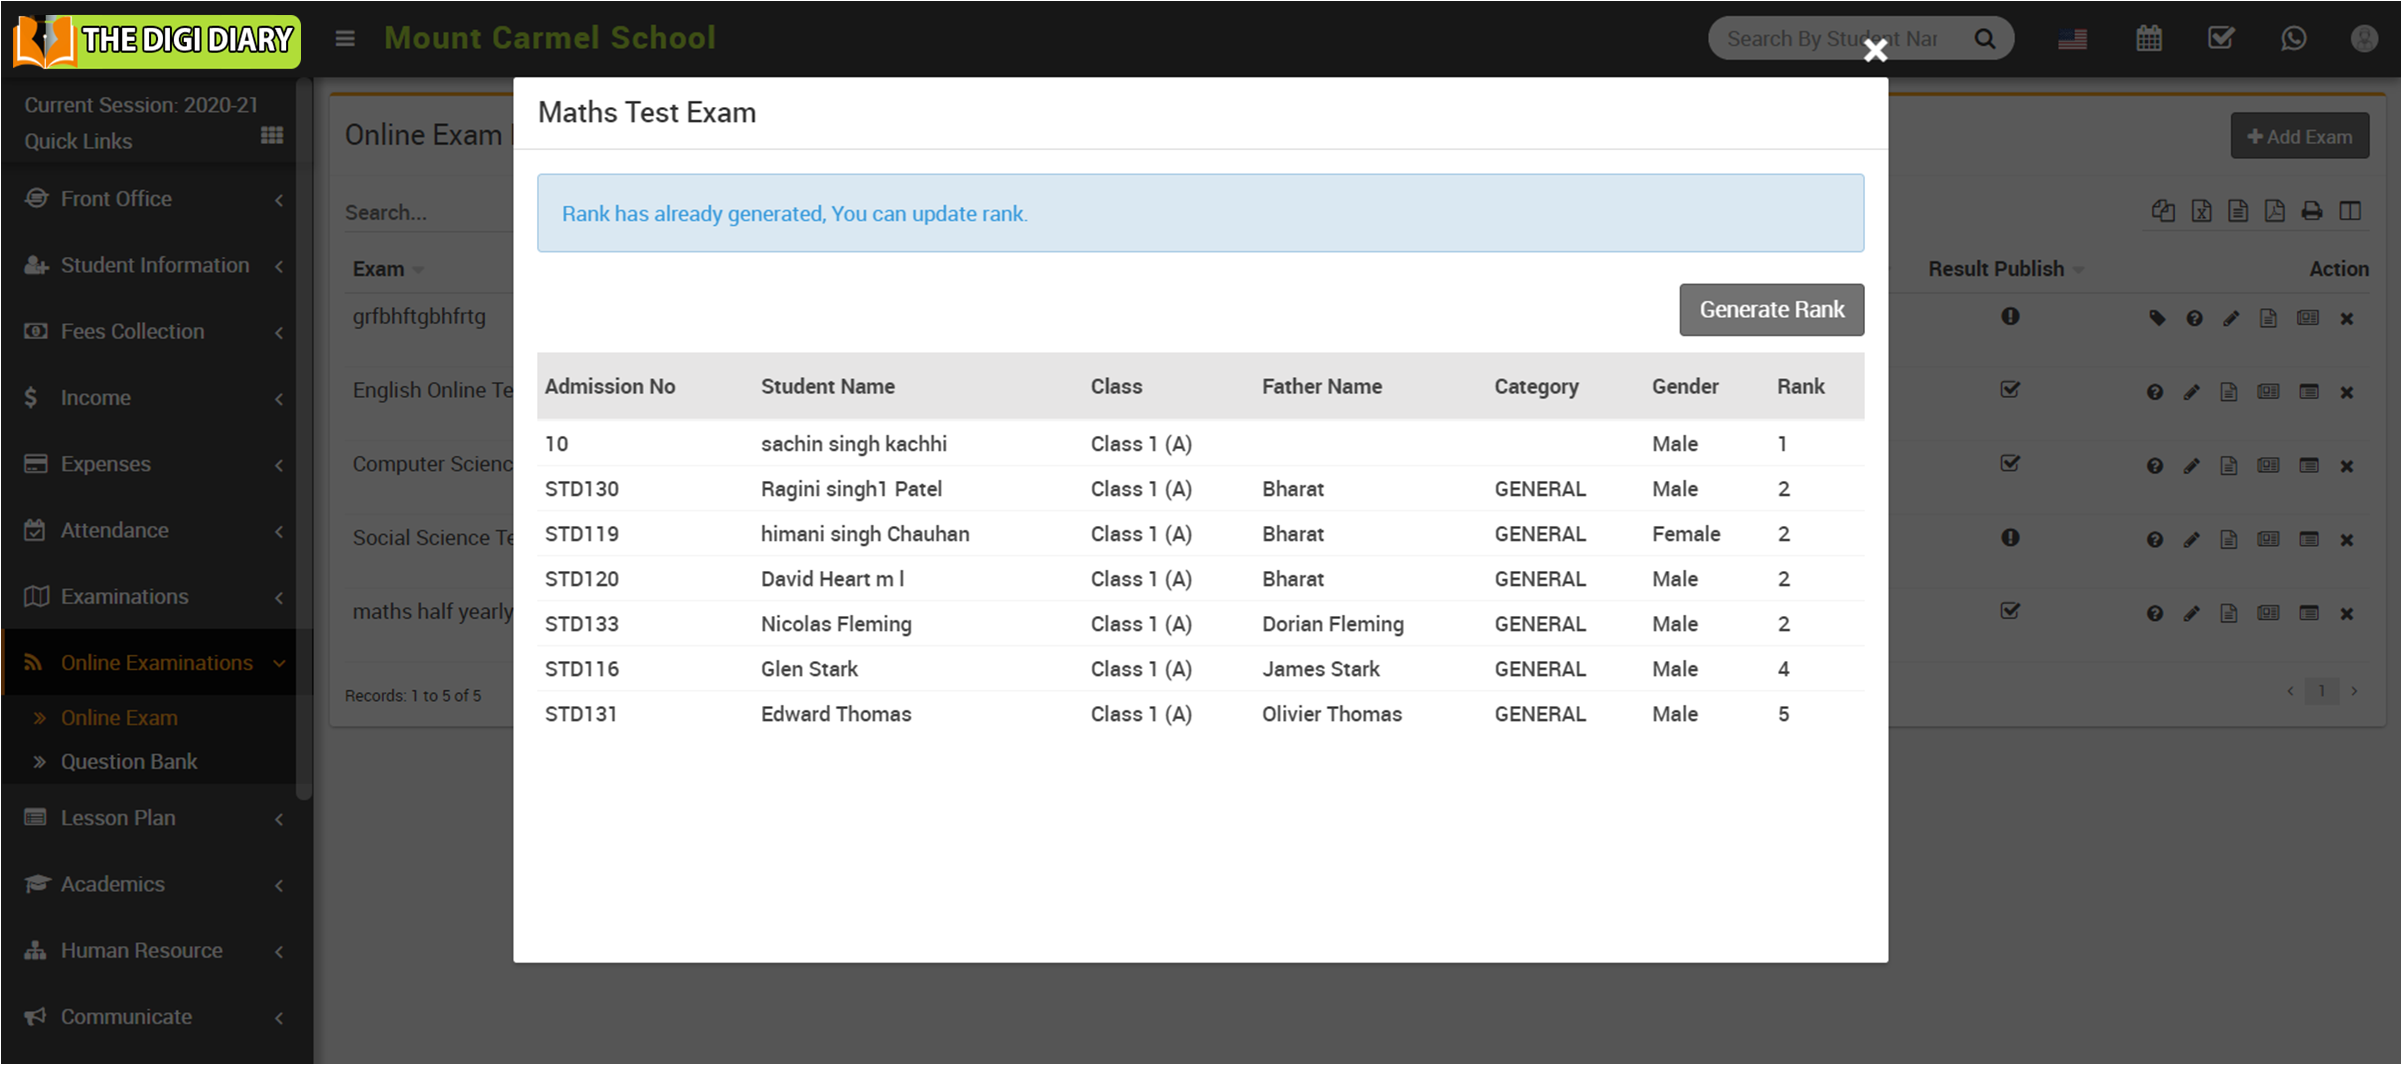Toggle Result Publish checkbox for Computer Science exam
Image resolution: width=2402 pixels, height=1065 pixels.
click(2009, 464)
